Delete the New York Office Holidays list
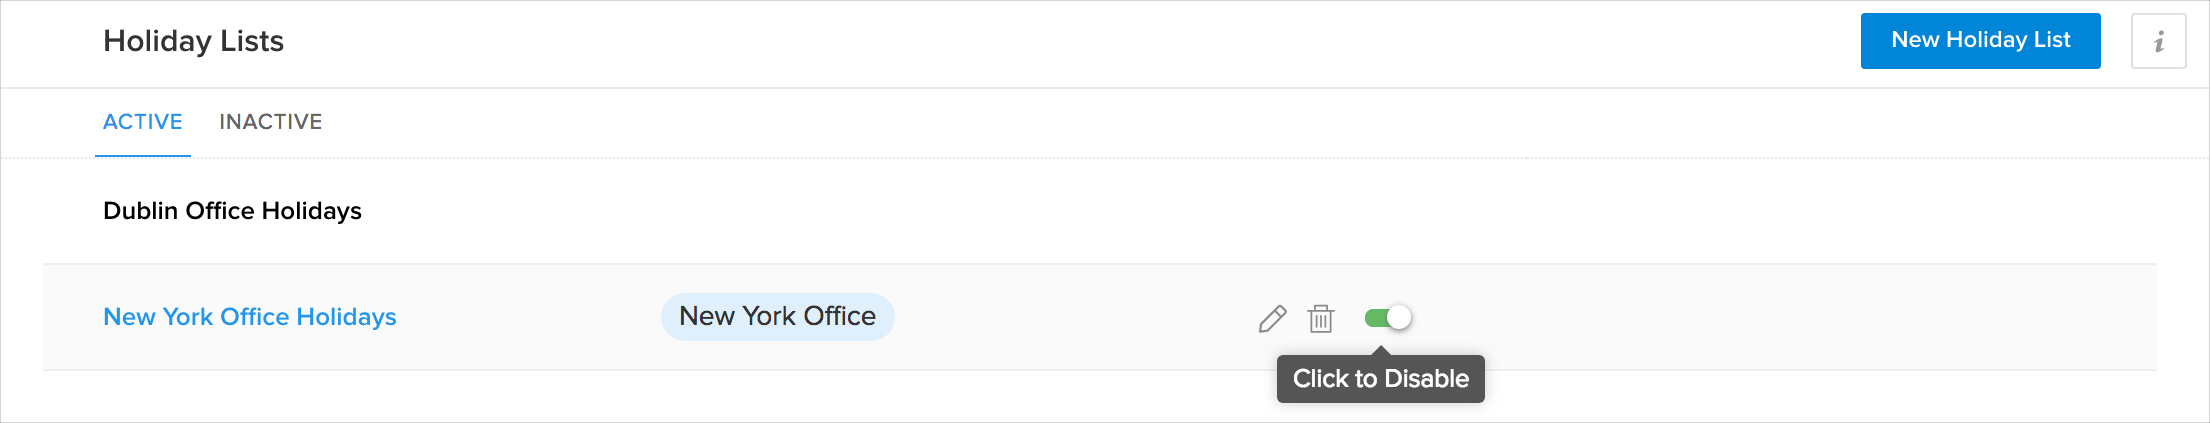 click(1321, 318)
